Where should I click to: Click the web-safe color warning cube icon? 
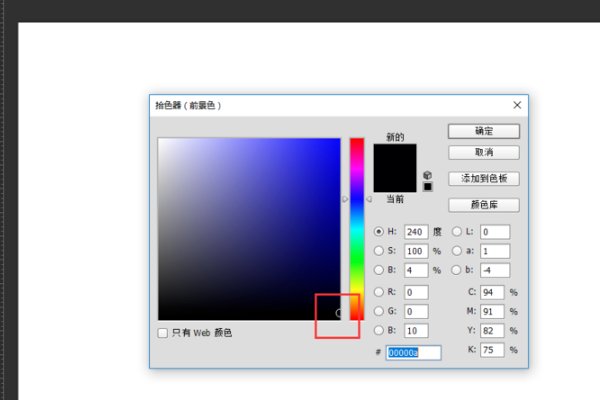coord(428,175)
